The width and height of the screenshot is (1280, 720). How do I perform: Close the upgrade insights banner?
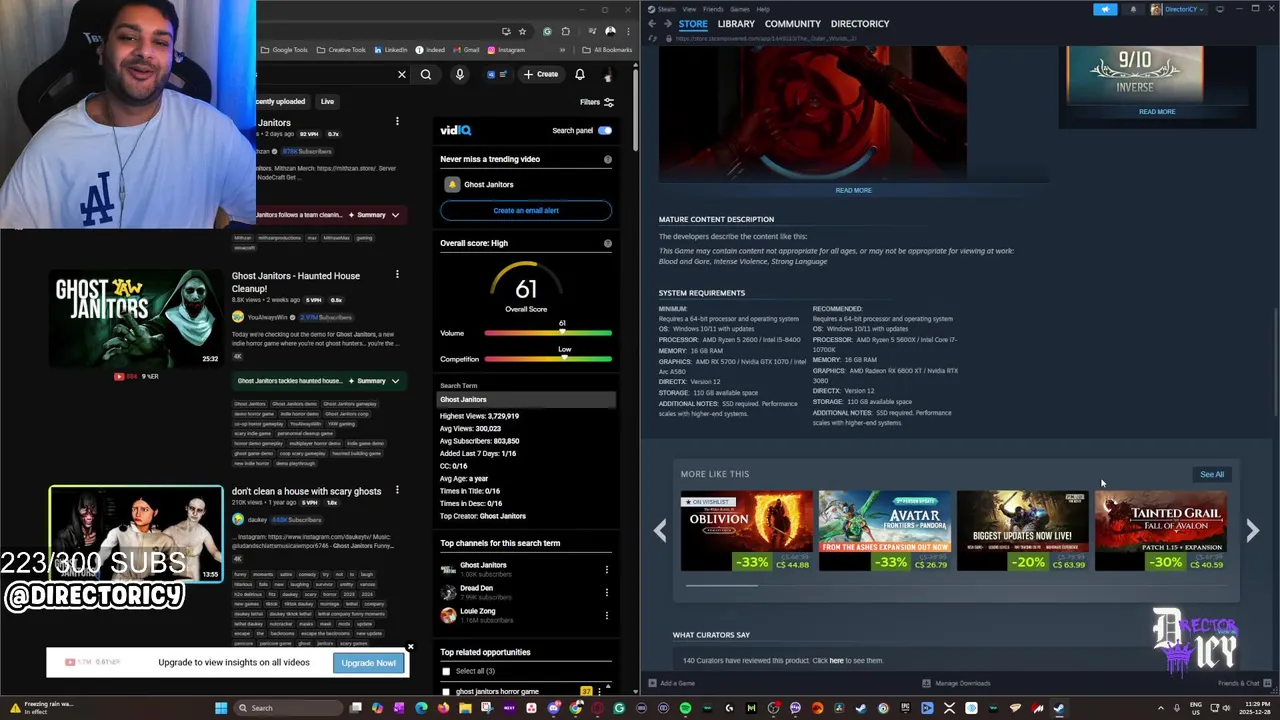pos(410,647)
